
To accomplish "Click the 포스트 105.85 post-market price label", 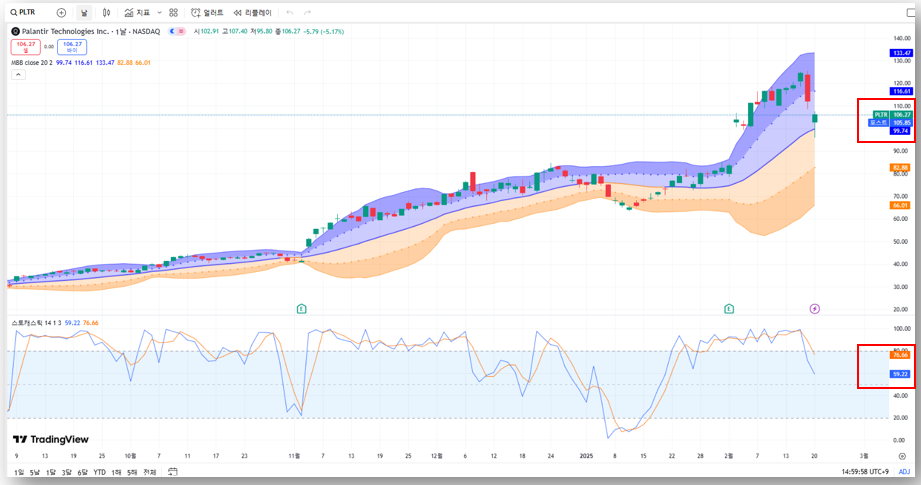I will [890, 123].
